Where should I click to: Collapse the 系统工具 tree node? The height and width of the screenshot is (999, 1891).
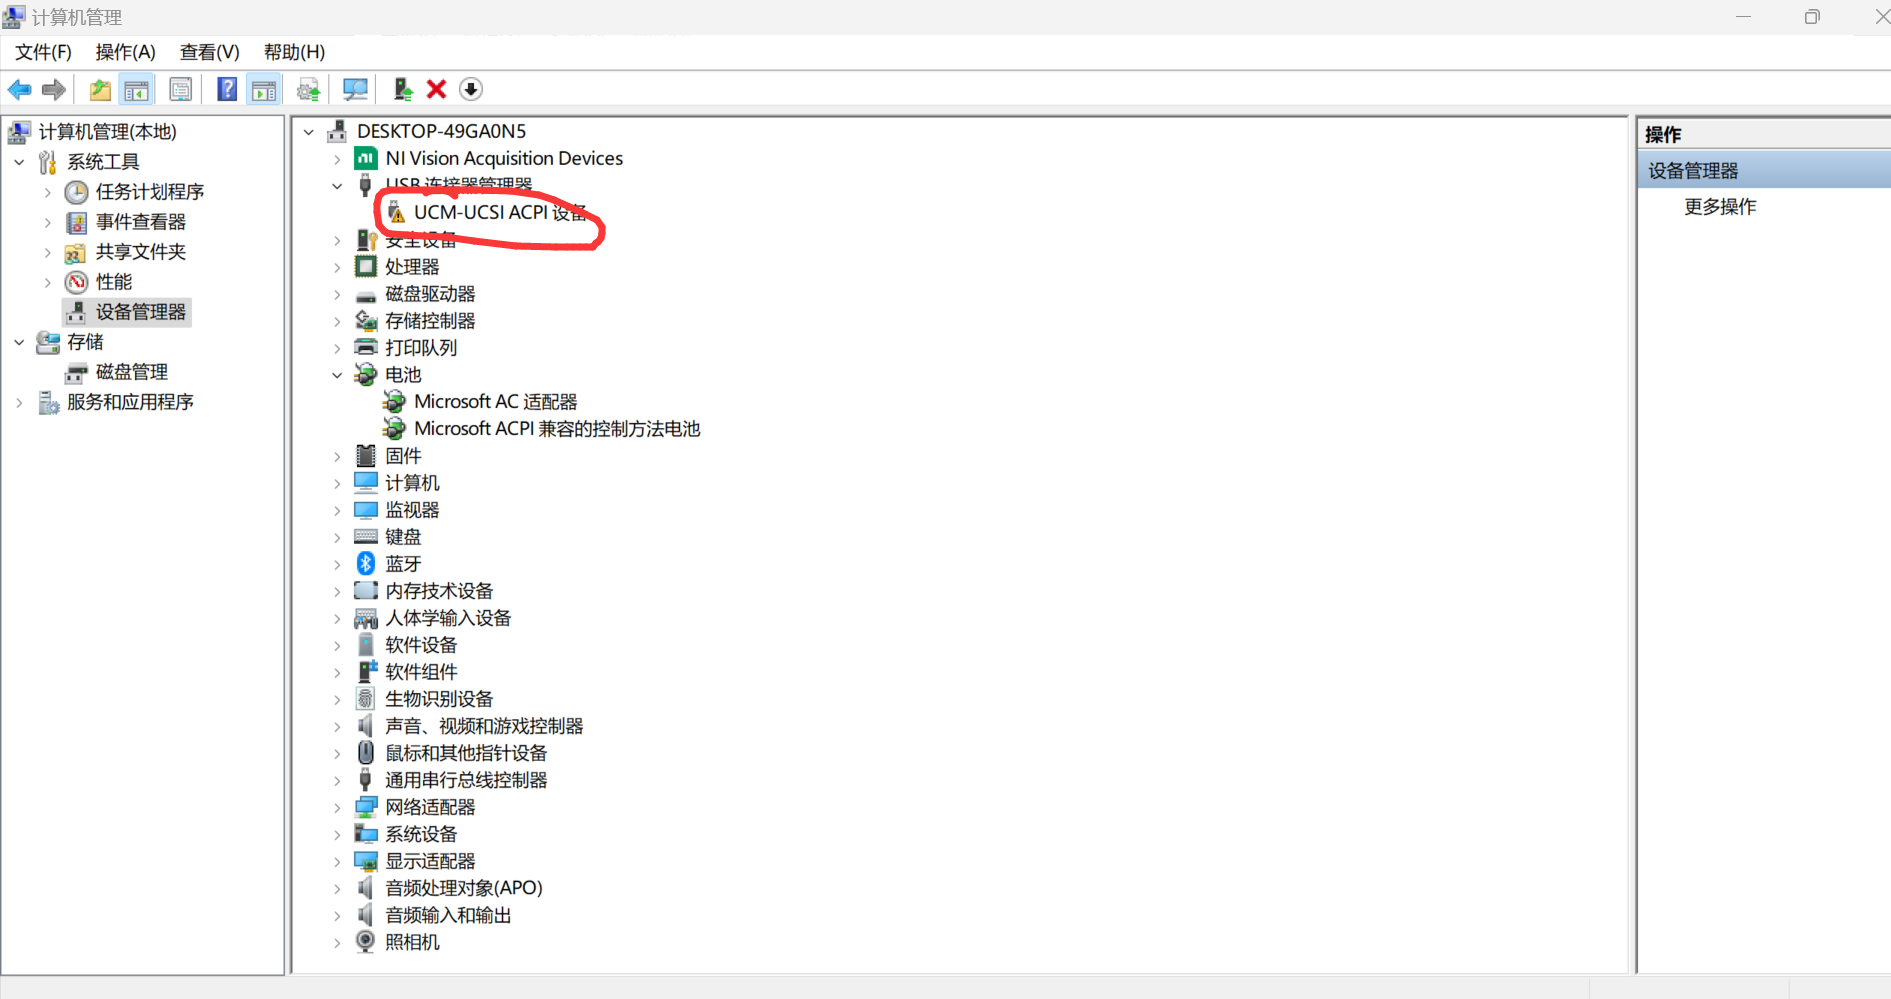[19, 162]
